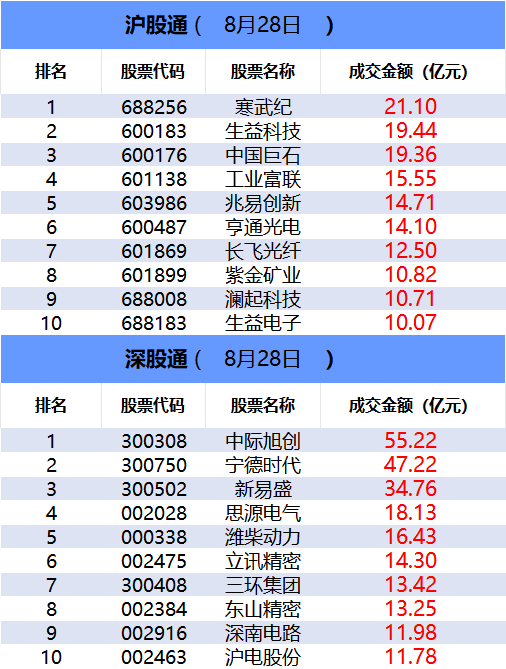Select stock name 深南电路
The width and height of the screenshot is (506, 669).
(x=263, y=633)
